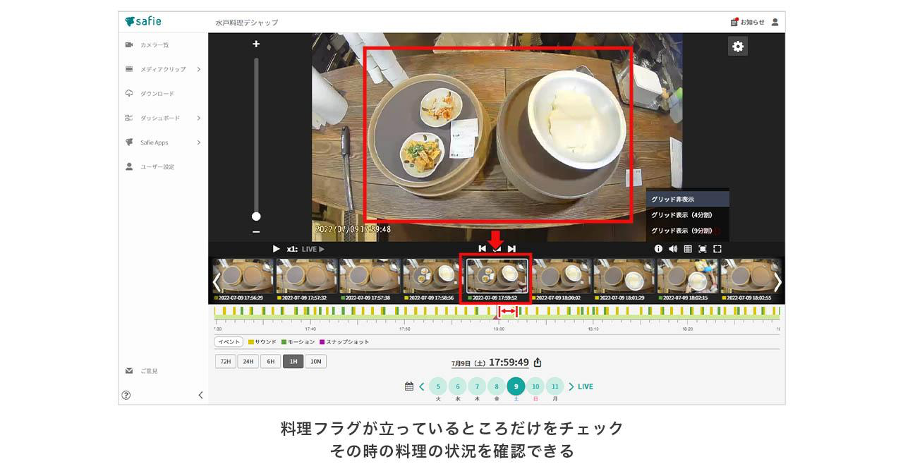
Task: Open the ご意見 feedback link
Action: coord(149,371)
